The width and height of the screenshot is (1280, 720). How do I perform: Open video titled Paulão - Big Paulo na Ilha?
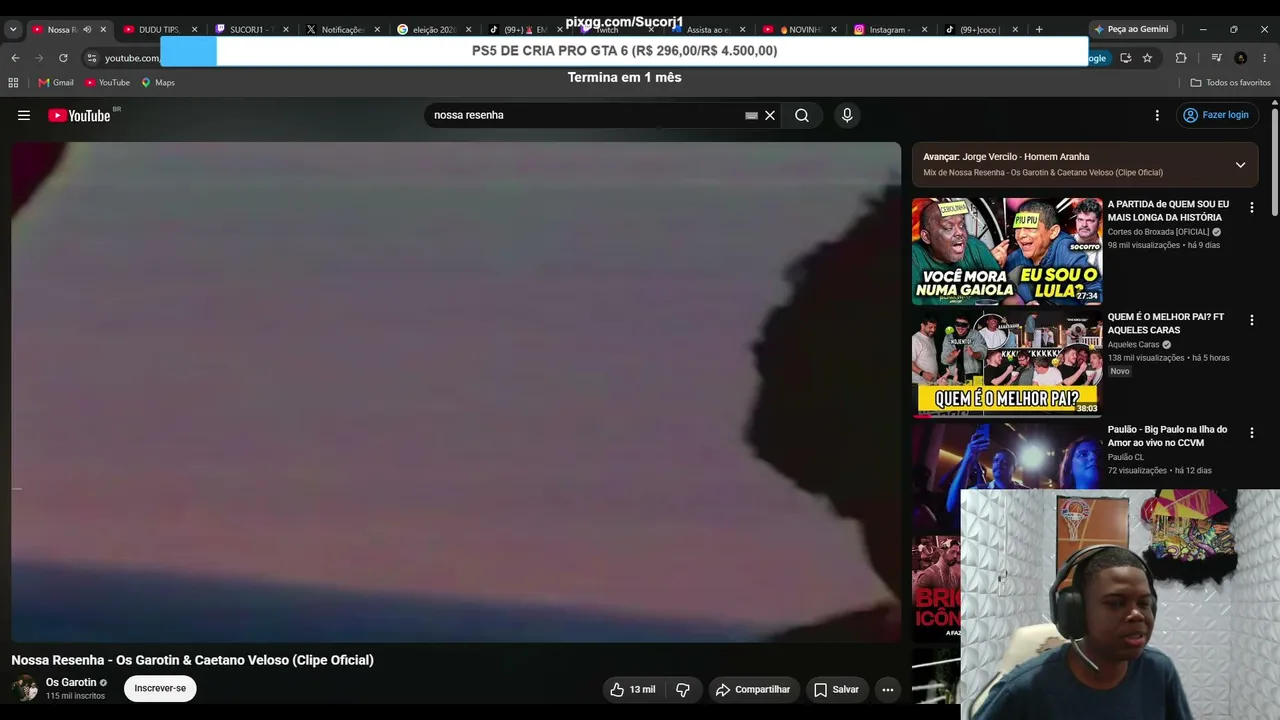(1166, 436)
